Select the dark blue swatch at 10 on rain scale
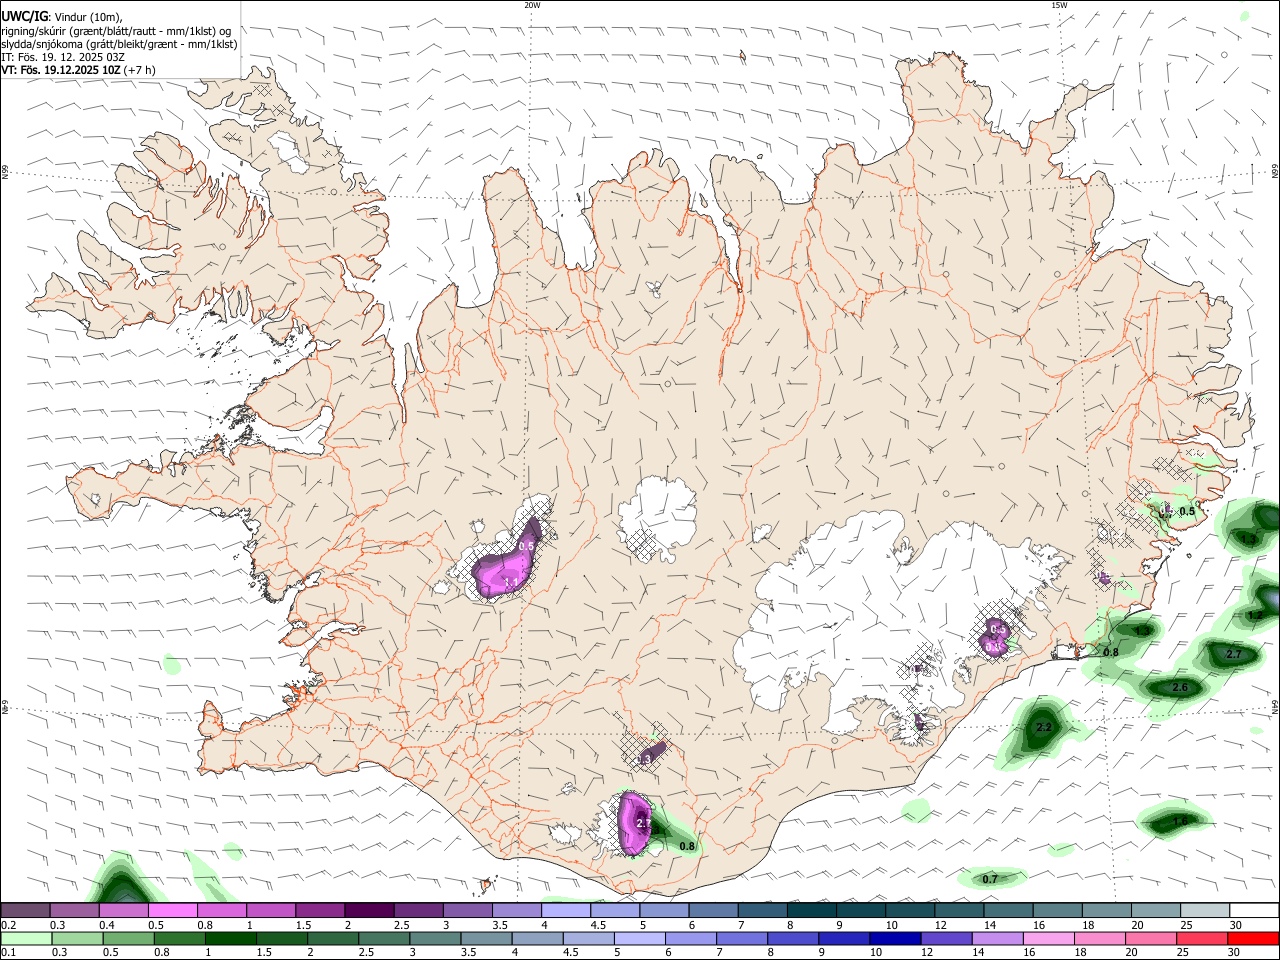 point(893,939)
